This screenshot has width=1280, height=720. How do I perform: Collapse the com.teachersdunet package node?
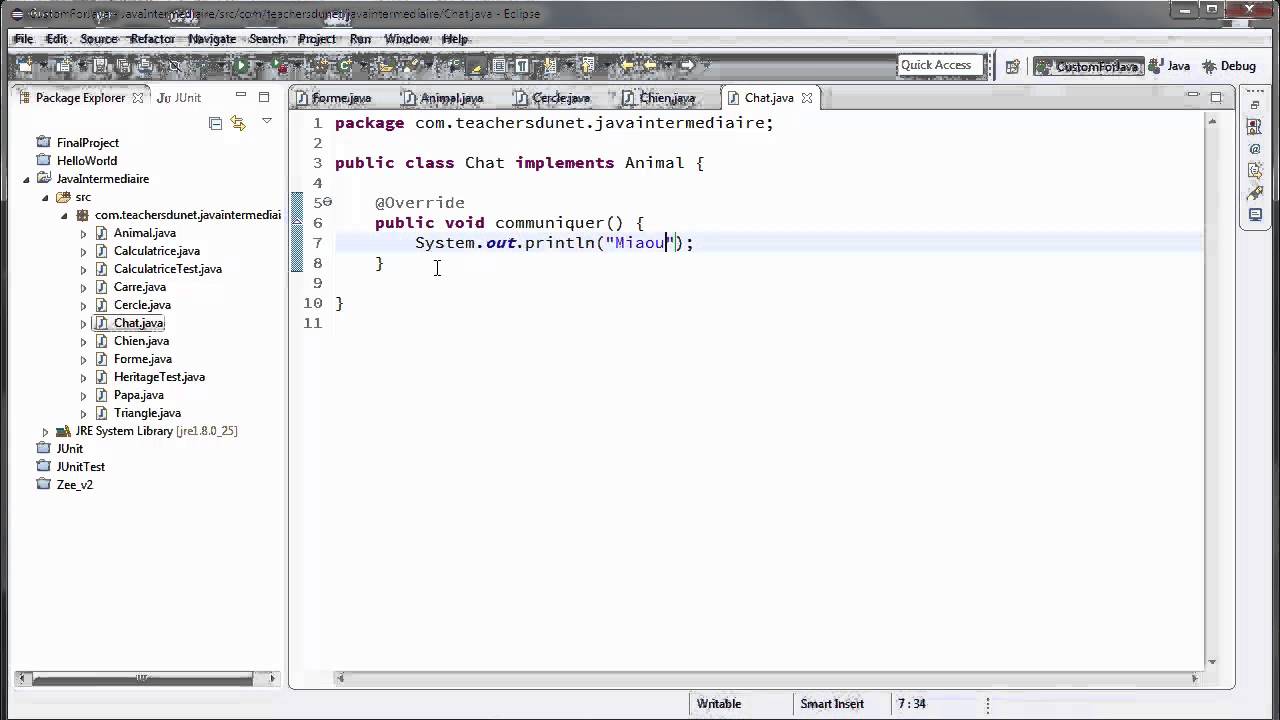point(64,215)
